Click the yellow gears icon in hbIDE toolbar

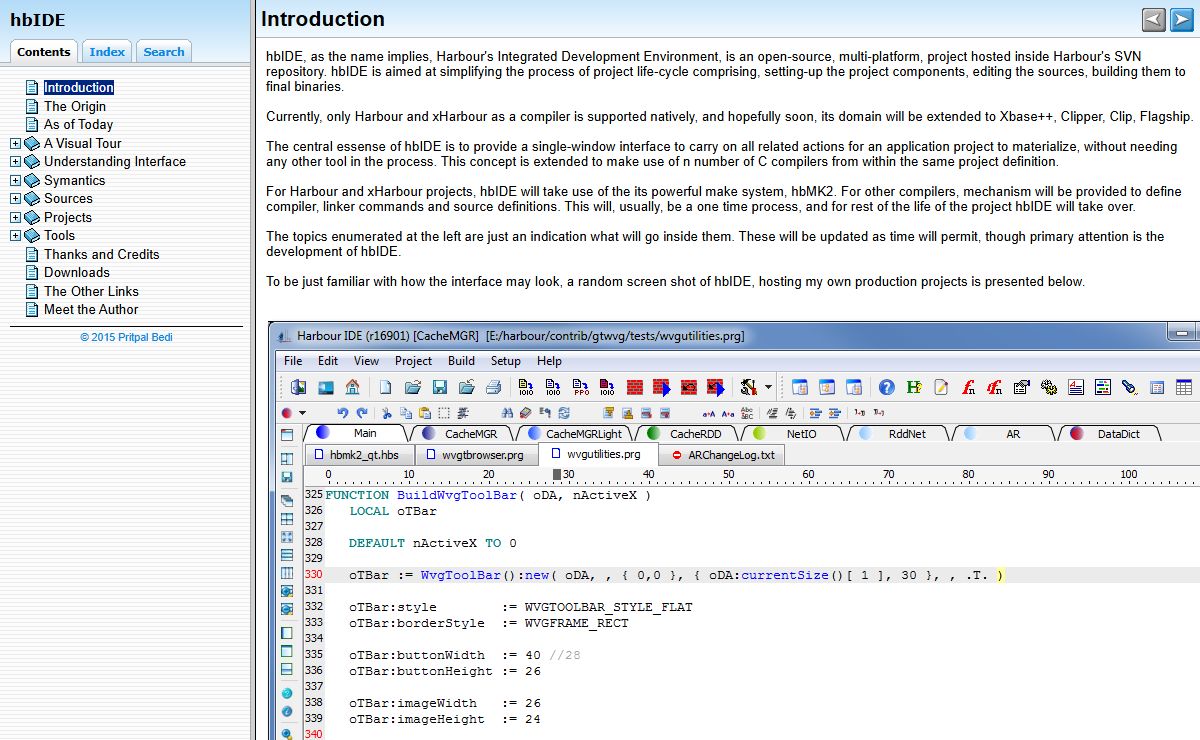1049,387
